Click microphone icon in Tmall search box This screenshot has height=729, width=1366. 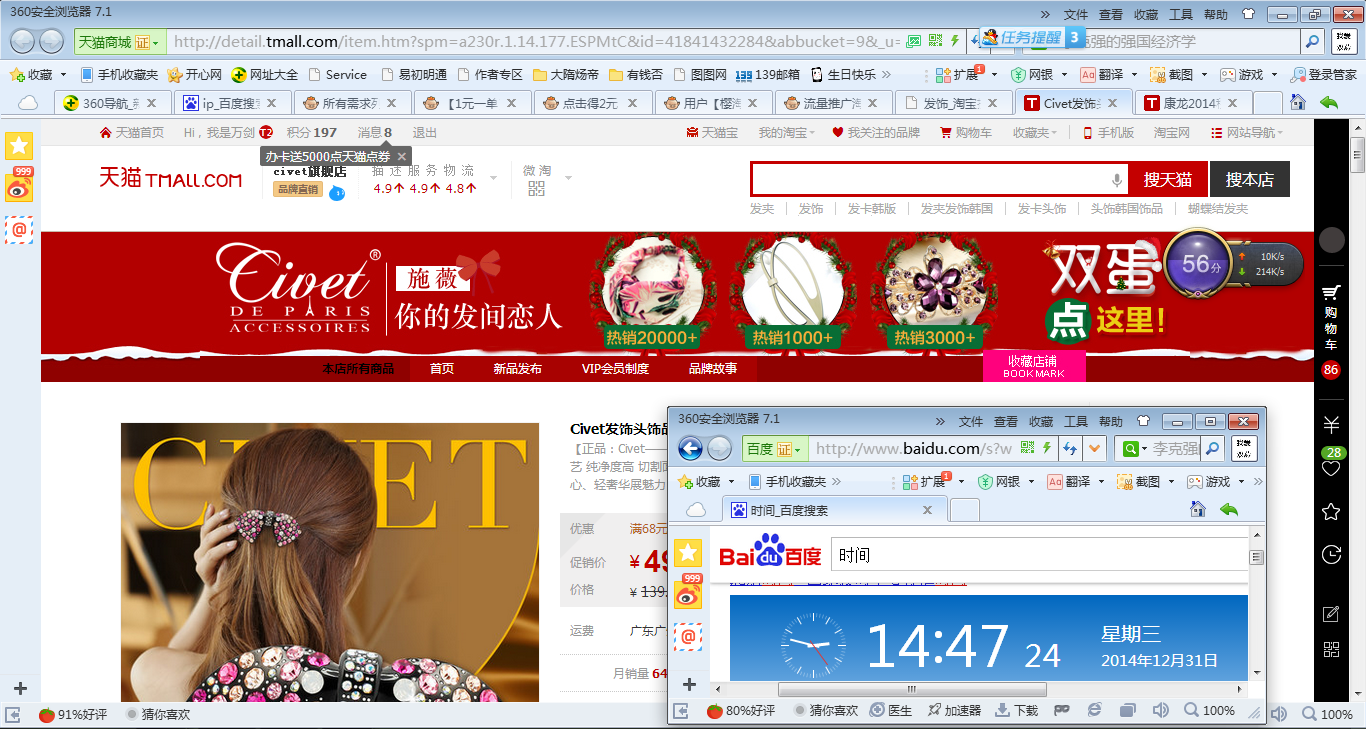click(x=1117, y=180)
